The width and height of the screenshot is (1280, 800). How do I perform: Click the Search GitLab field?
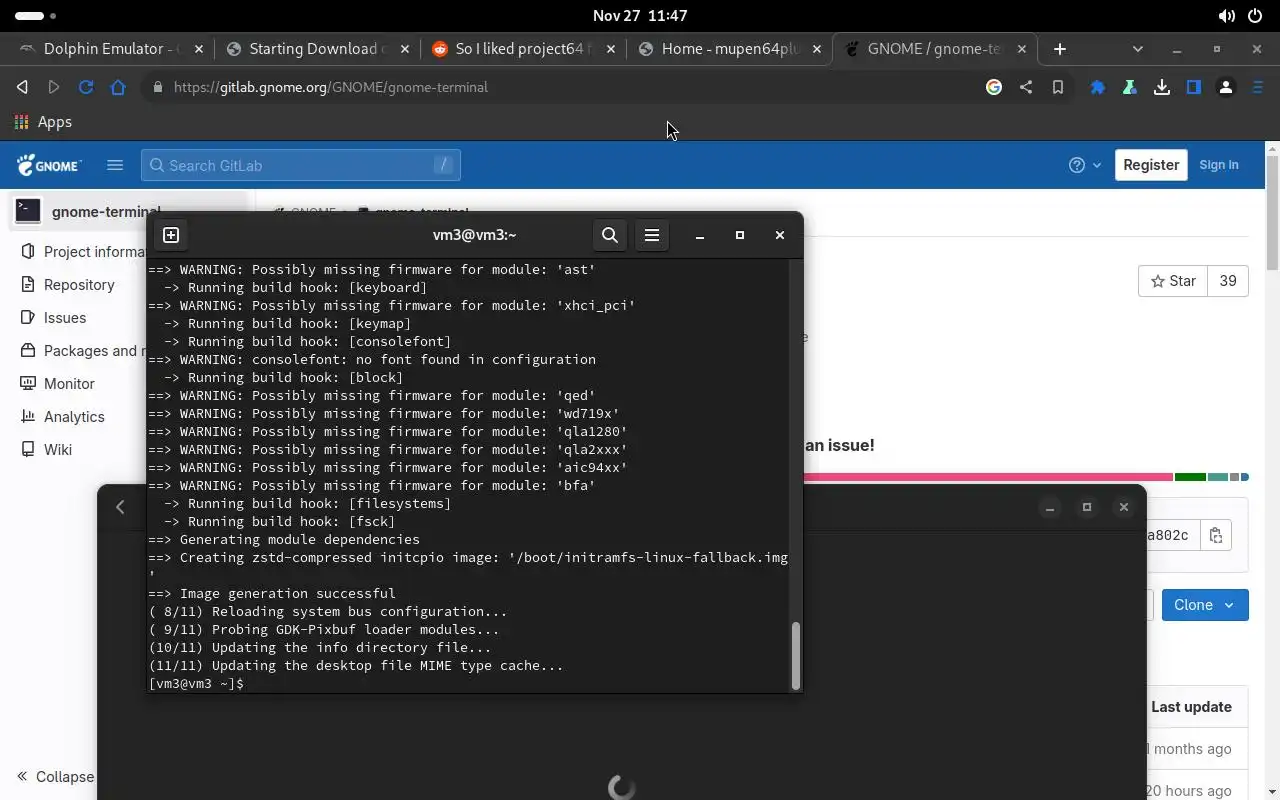click(x=301, y=165)
